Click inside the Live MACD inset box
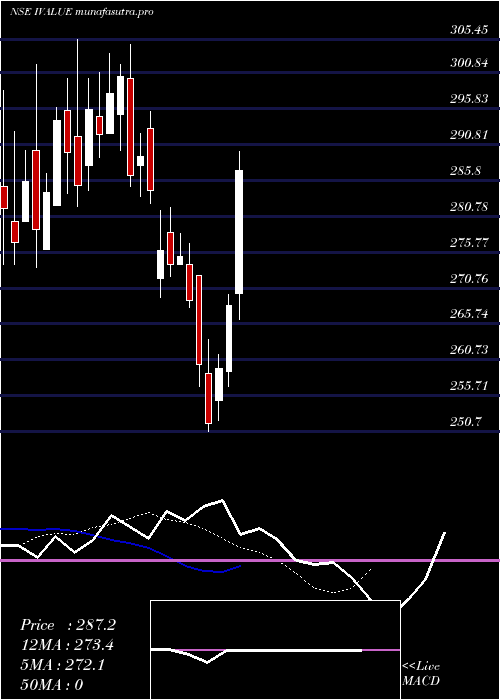Viewport: 500px width, 700px height. tap(275, 650)
